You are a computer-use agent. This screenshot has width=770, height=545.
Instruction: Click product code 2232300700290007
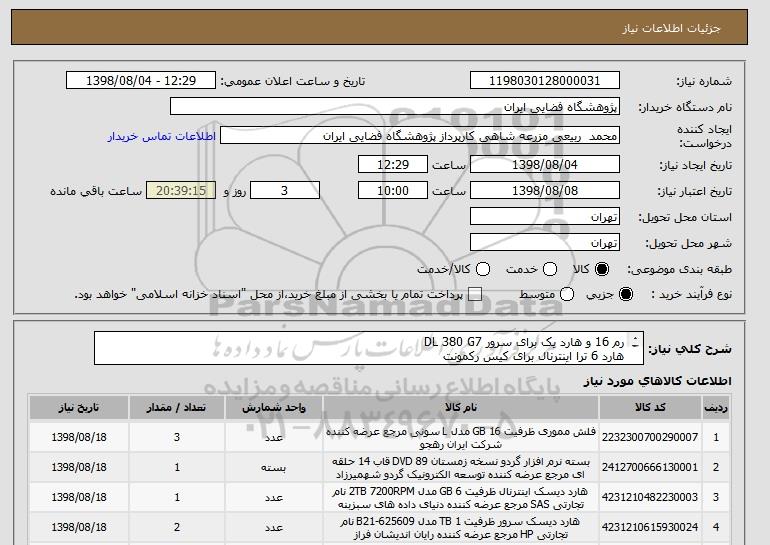coord(650,437)
